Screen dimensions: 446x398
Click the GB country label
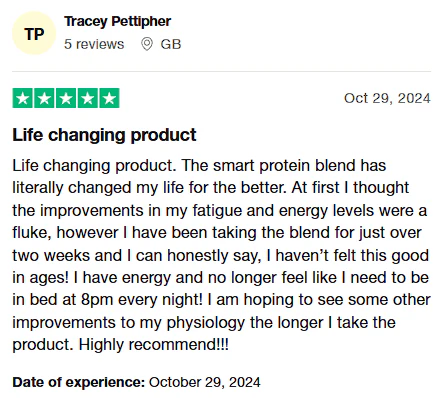(171, 44)
